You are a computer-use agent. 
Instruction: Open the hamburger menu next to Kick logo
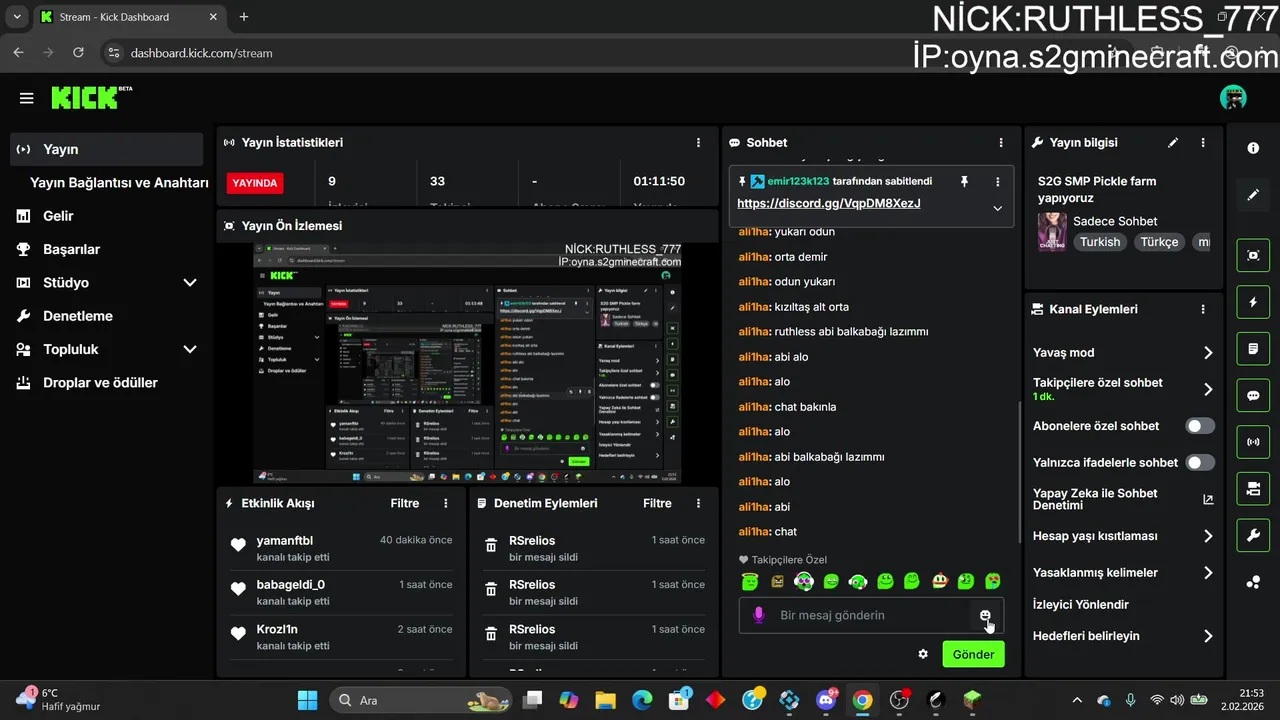[x=27, y=98]
